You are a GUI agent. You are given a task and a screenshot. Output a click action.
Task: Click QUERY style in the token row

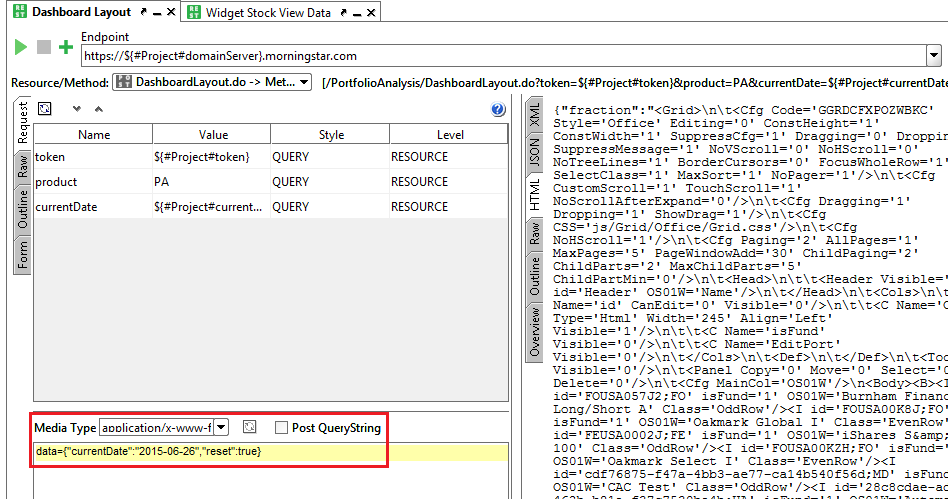pyautogui.click(x=330, y=157)
